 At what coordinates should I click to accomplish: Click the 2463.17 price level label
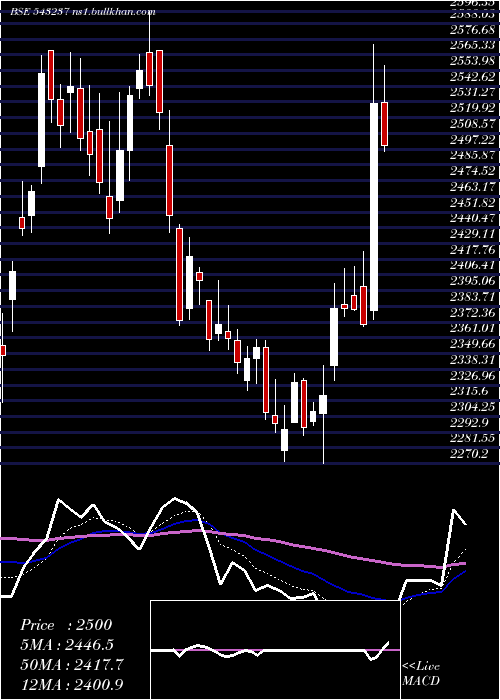474,187
